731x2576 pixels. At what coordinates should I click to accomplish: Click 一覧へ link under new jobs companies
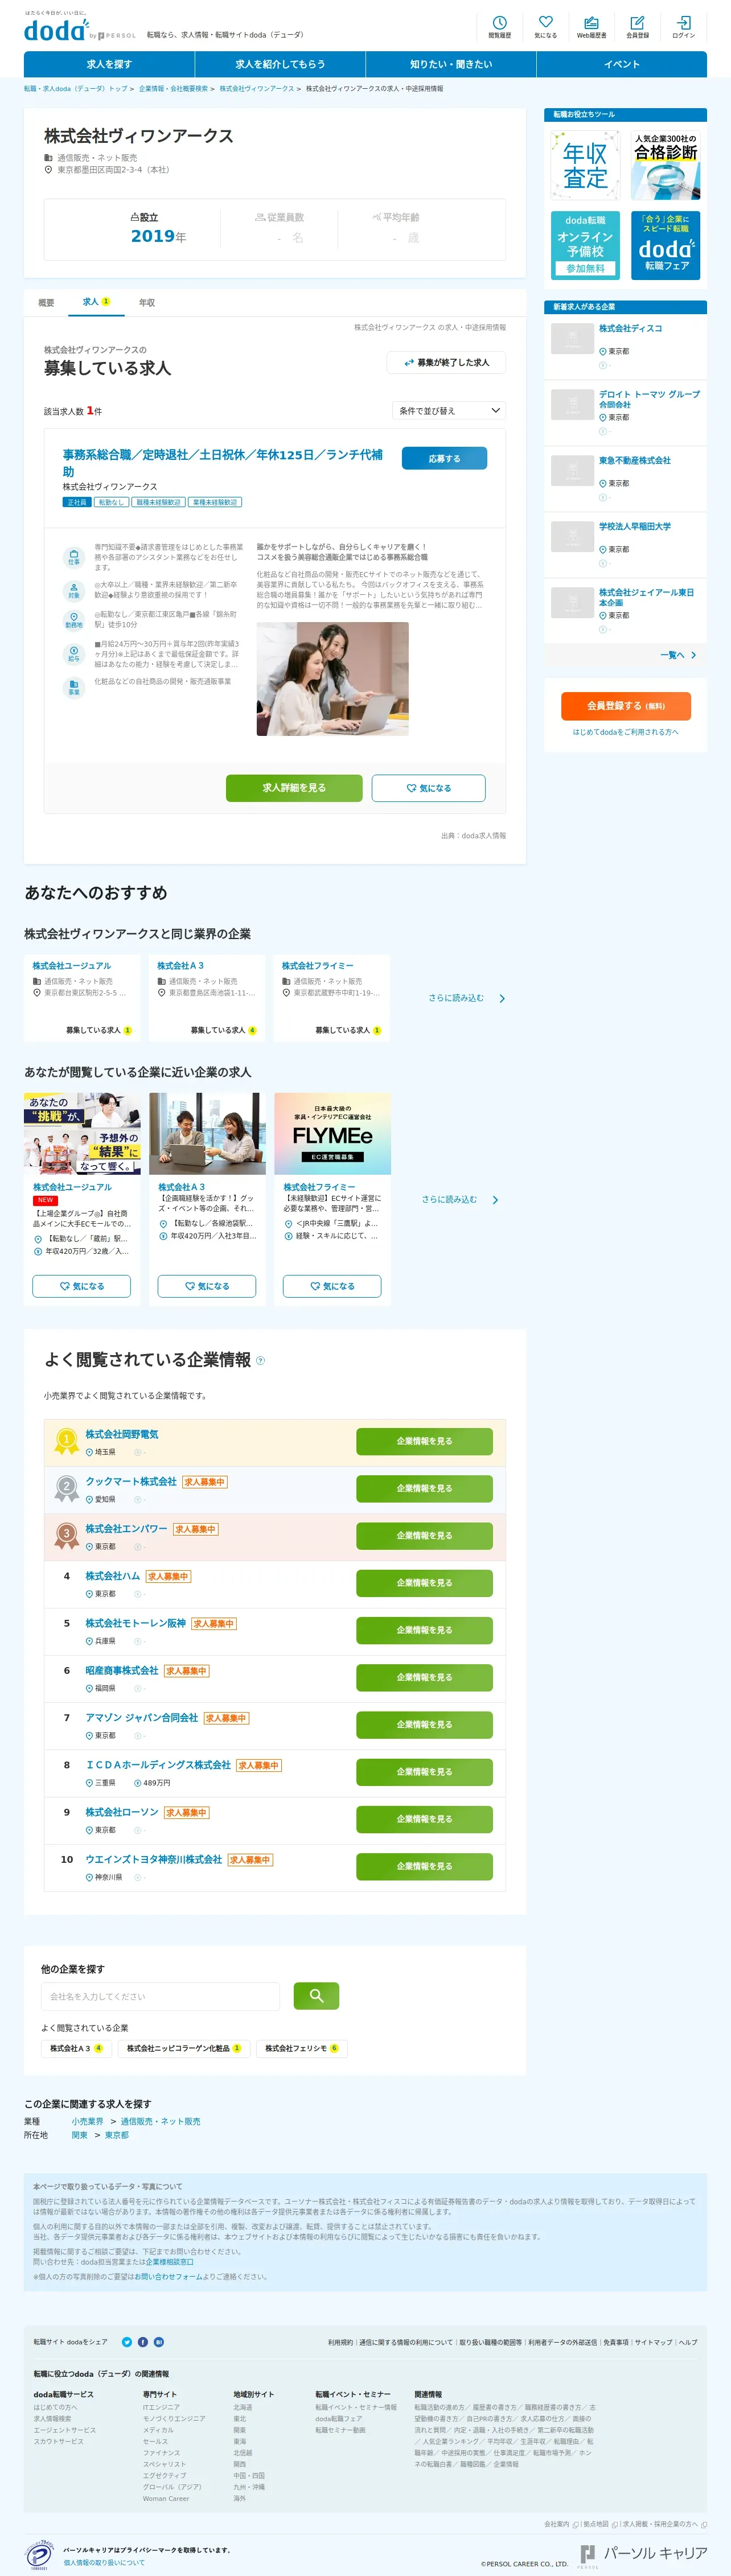[678, 655]
